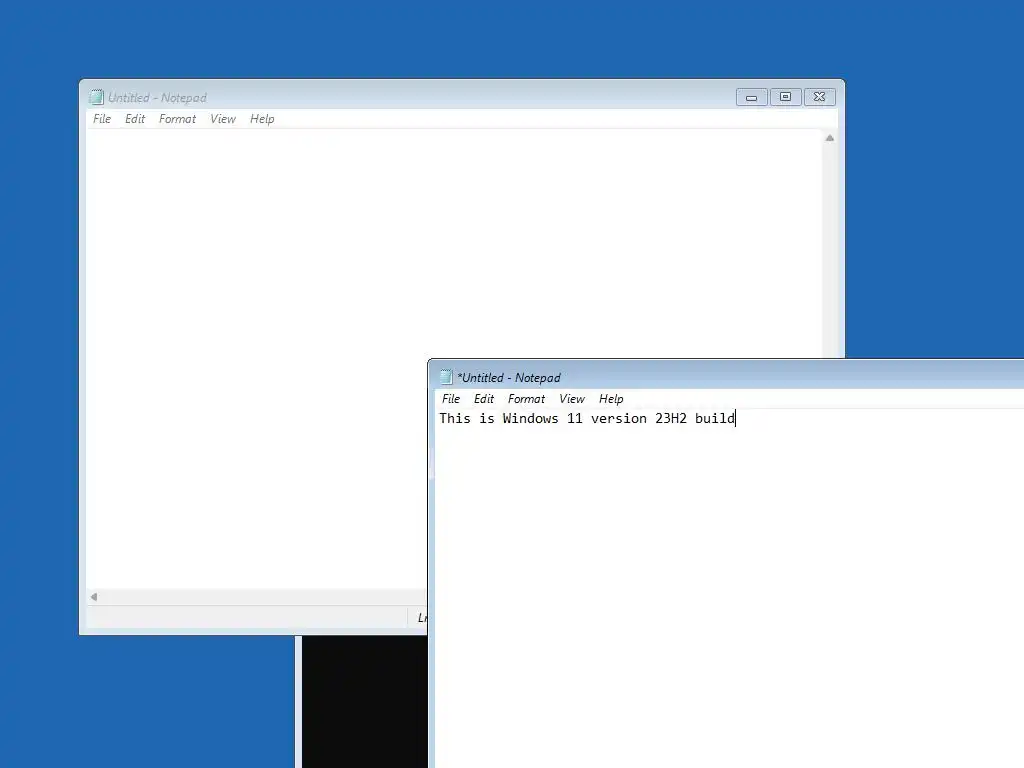Screen dimensions: 1024x768
Task: Open View menu in background Notepad window
Action: pyautogui.click(x=223, y=119)
